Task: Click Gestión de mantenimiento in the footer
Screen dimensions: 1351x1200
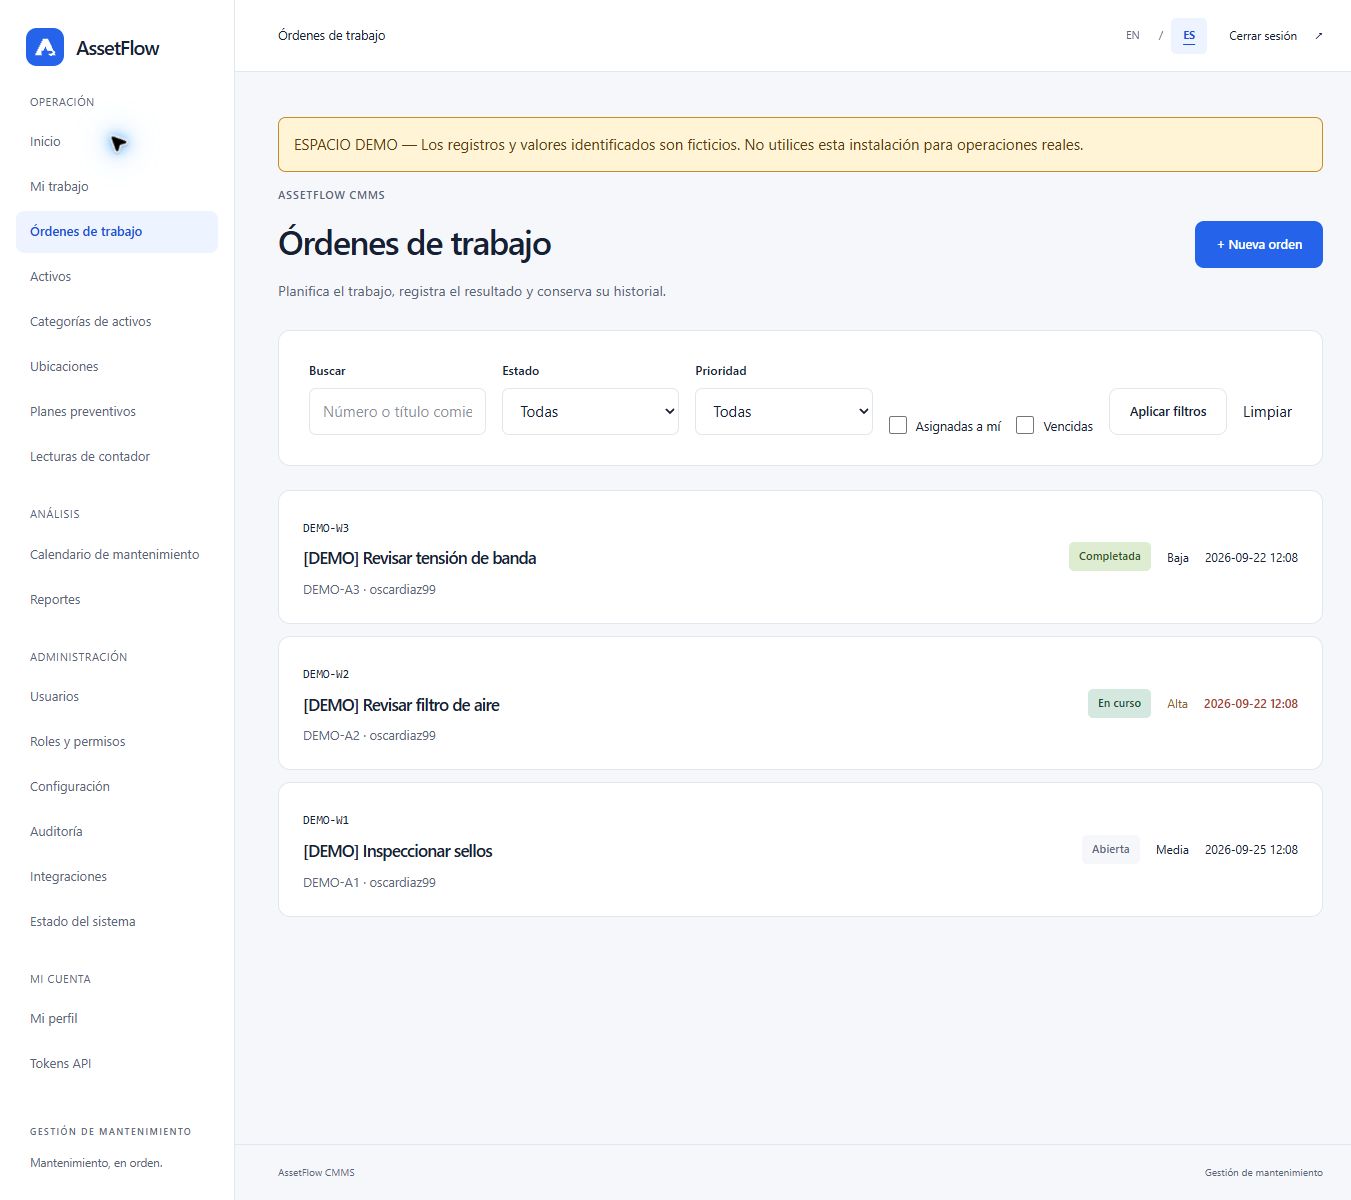Action: pos(1264,1172)
